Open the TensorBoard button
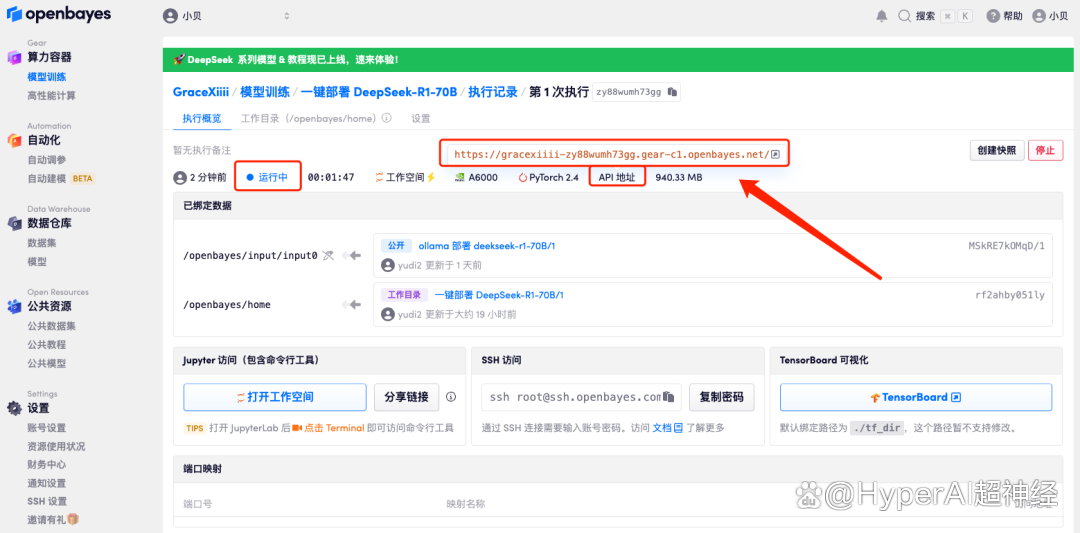The width and height of the screenshot is (1080, 533). pyautogui.click(x=914, y=397)
